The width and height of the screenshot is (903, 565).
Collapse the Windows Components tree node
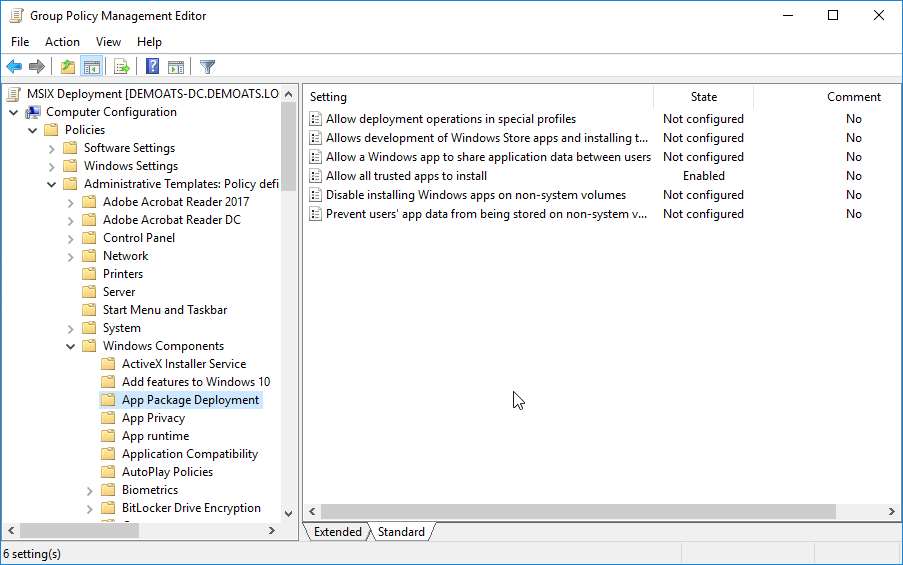tap(71, 347)
